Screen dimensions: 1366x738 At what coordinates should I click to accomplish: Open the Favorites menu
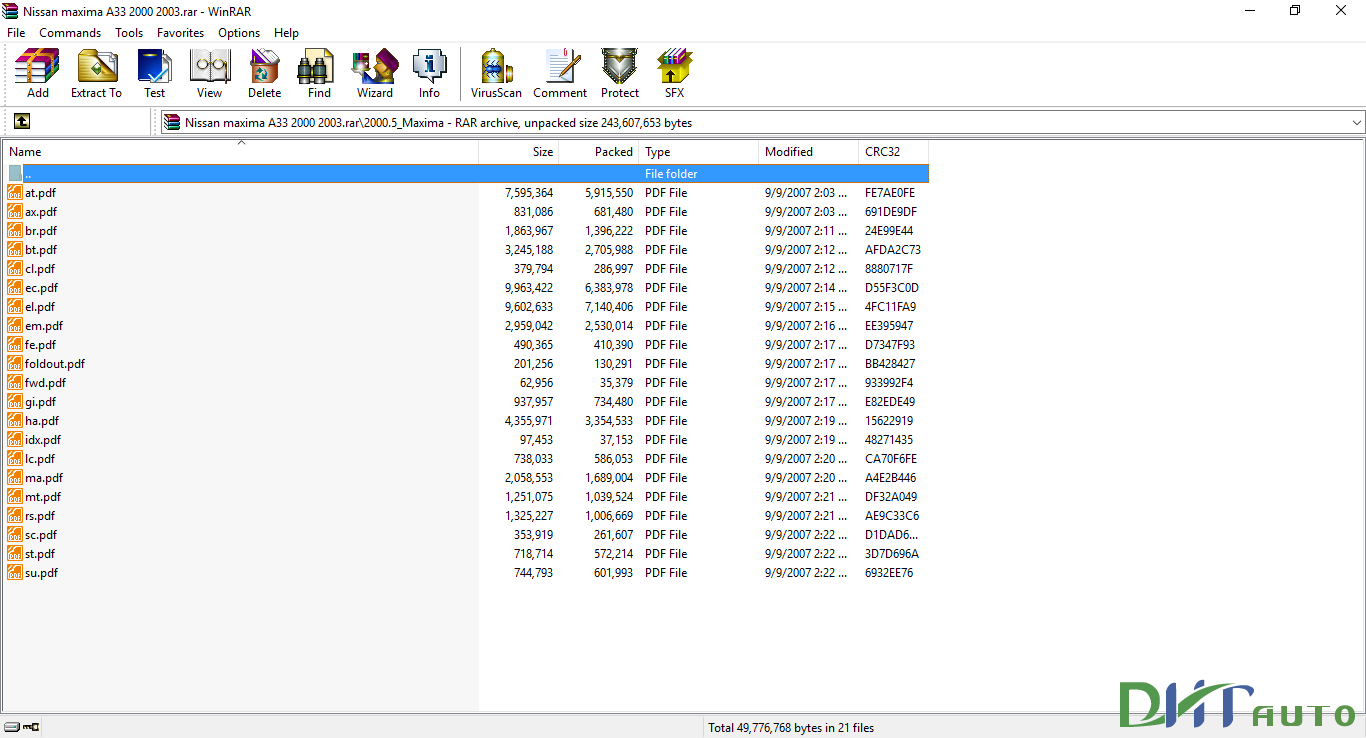click(x=181, y=33)
